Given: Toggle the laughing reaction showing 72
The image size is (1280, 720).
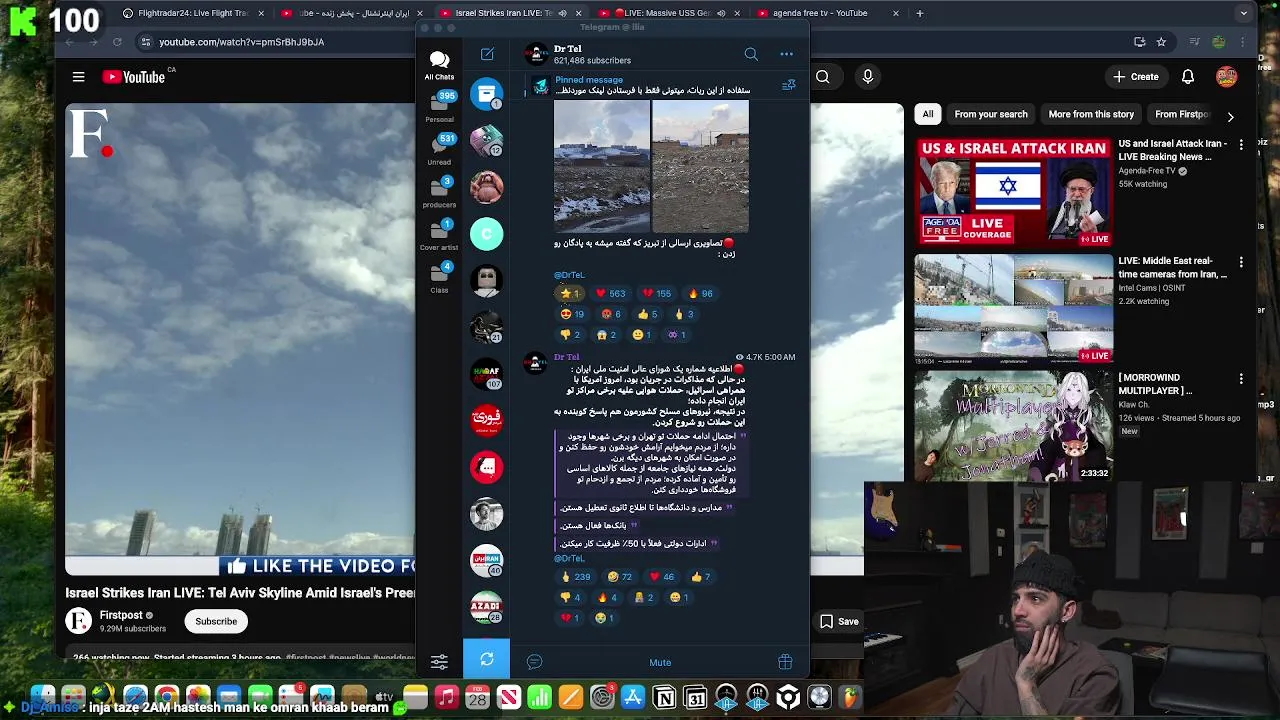Looking at the screenshot, I should tap(620, 576).
